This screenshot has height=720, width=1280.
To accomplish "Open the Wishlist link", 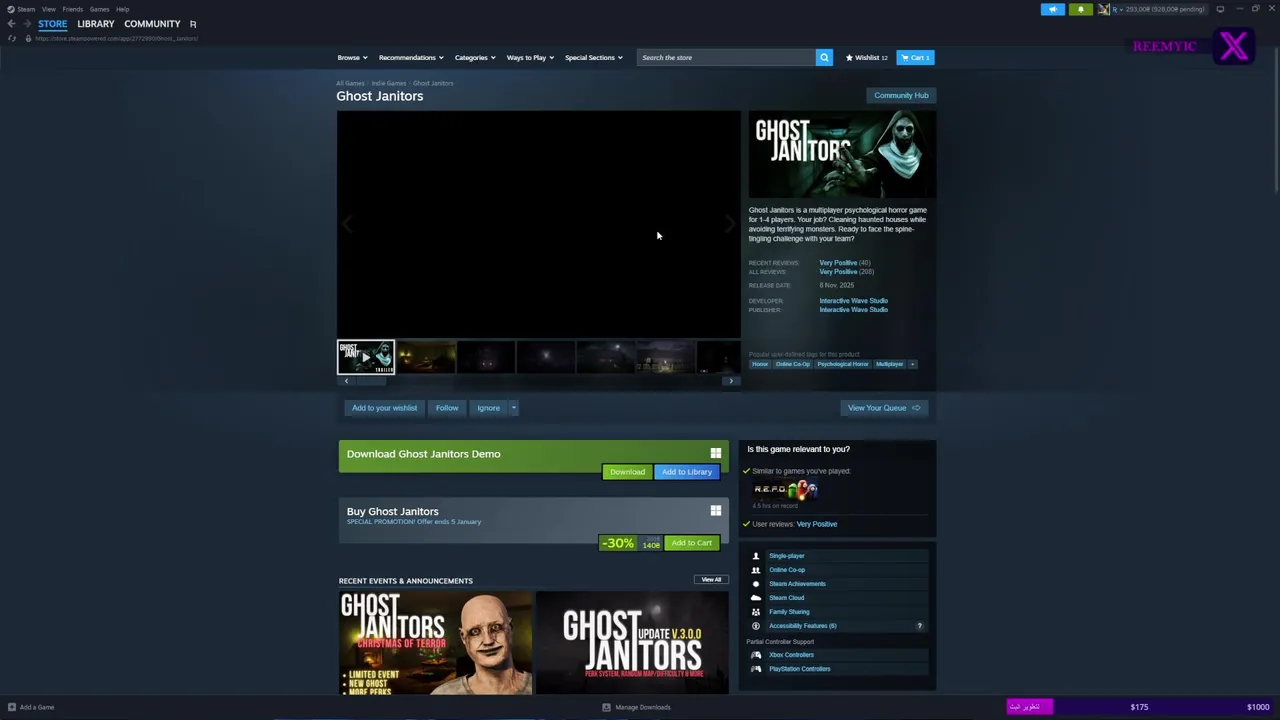I will [867, 57].
